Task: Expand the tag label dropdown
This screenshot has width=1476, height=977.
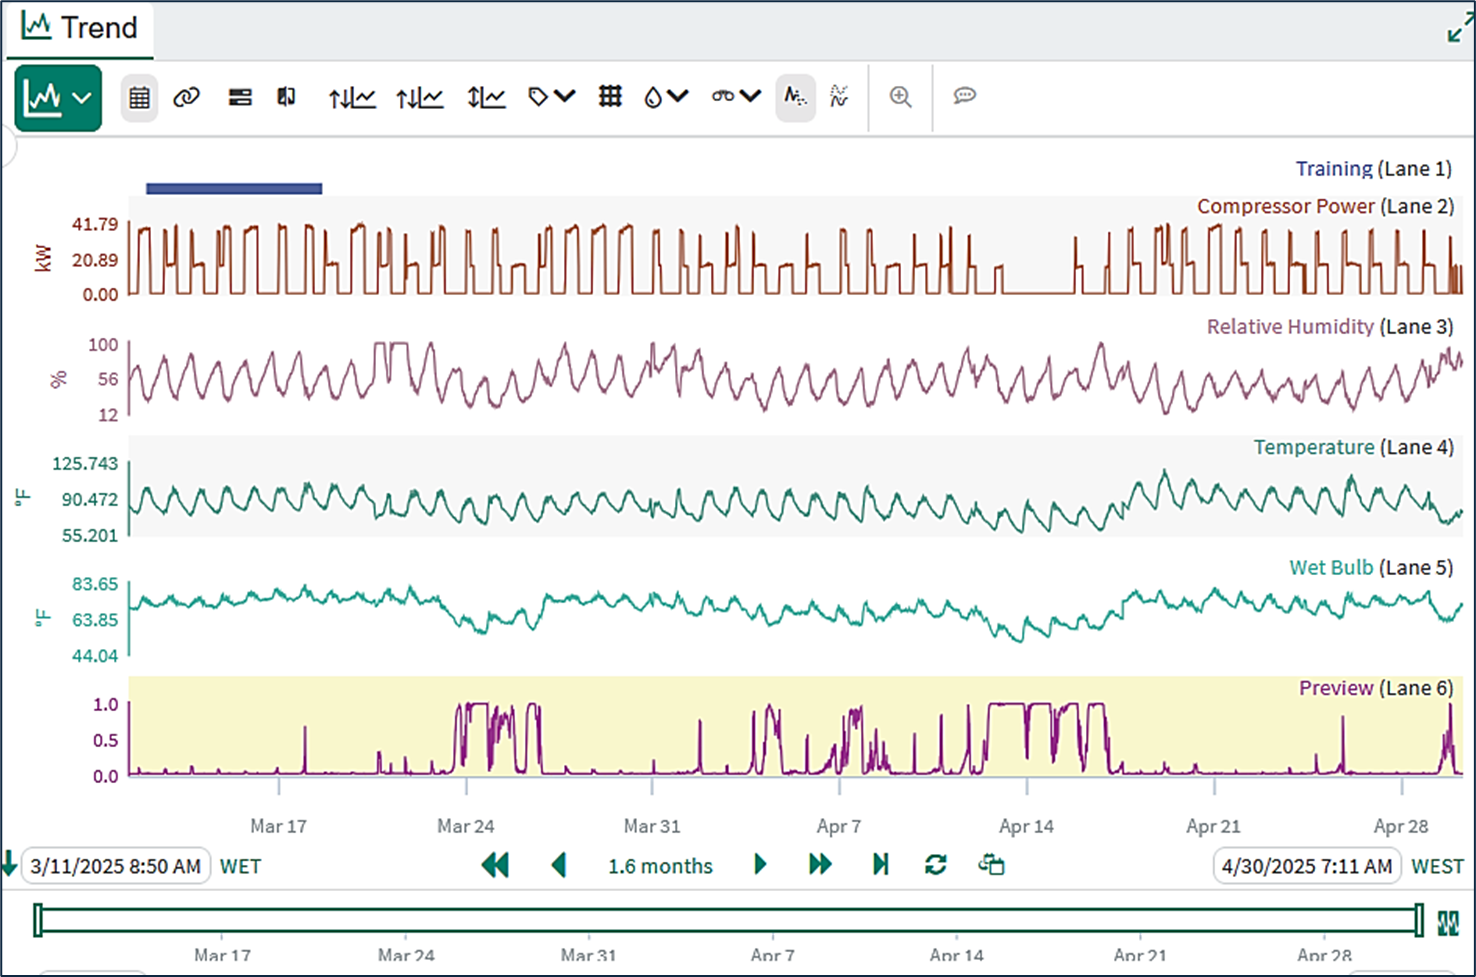Action: tap(551, 97)
